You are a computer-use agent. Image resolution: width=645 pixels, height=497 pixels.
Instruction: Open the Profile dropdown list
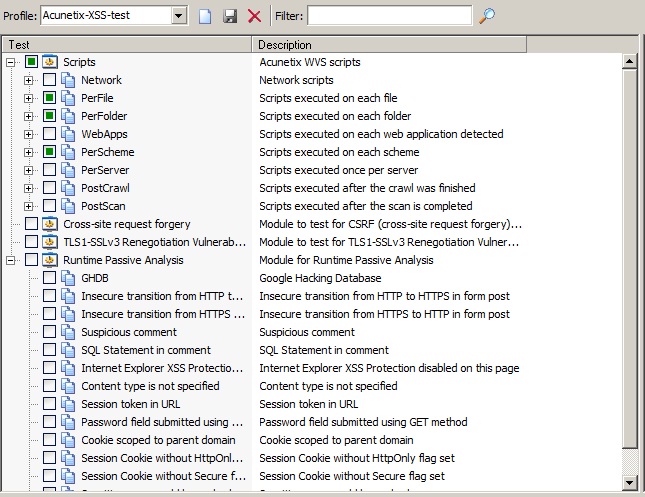(179, 16)
